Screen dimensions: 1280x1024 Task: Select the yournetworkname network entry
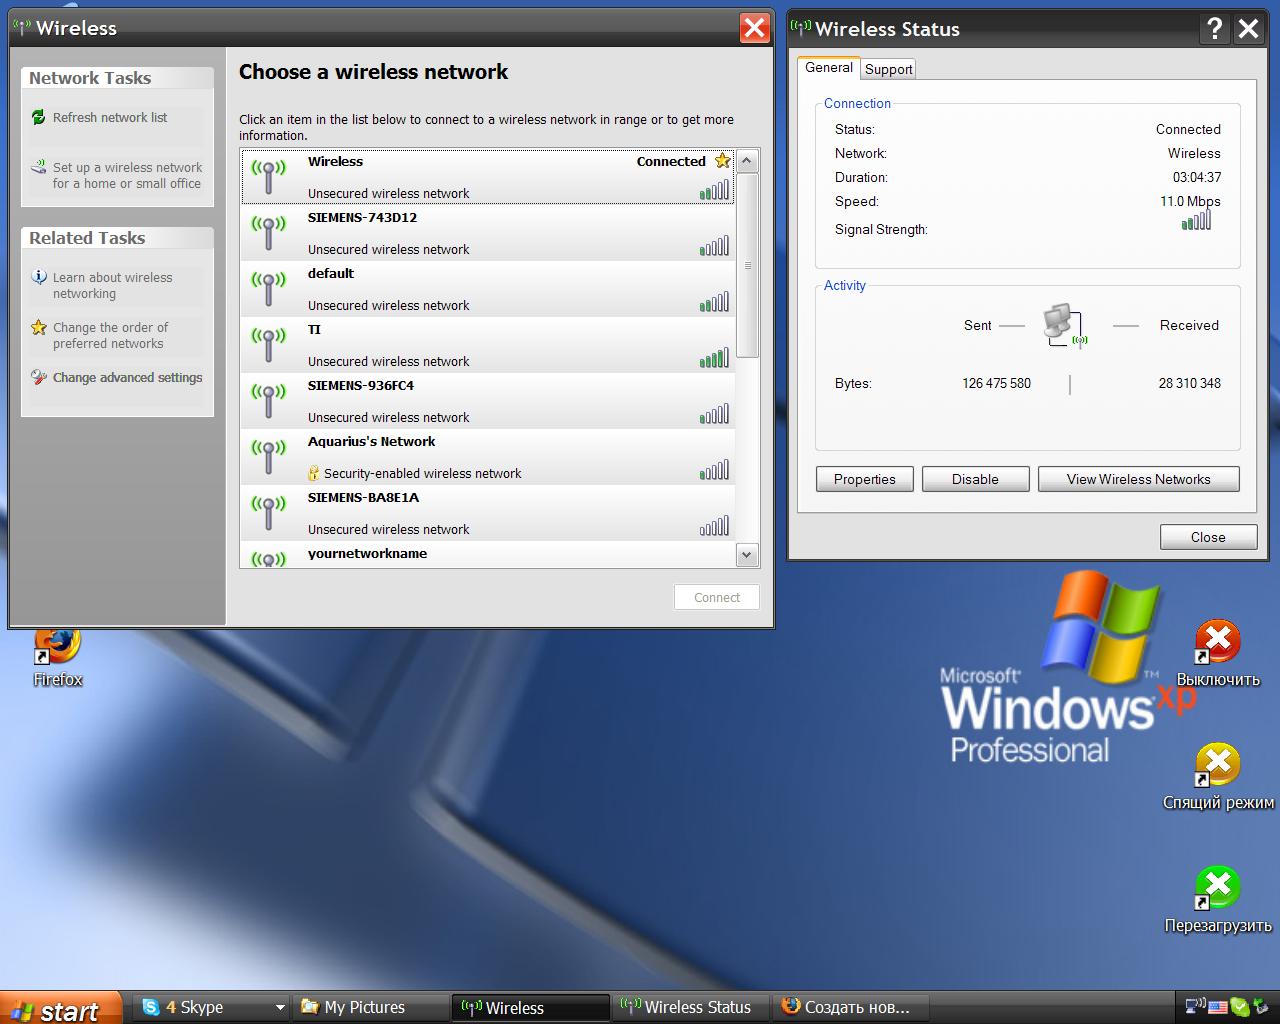tap(488, 554)
